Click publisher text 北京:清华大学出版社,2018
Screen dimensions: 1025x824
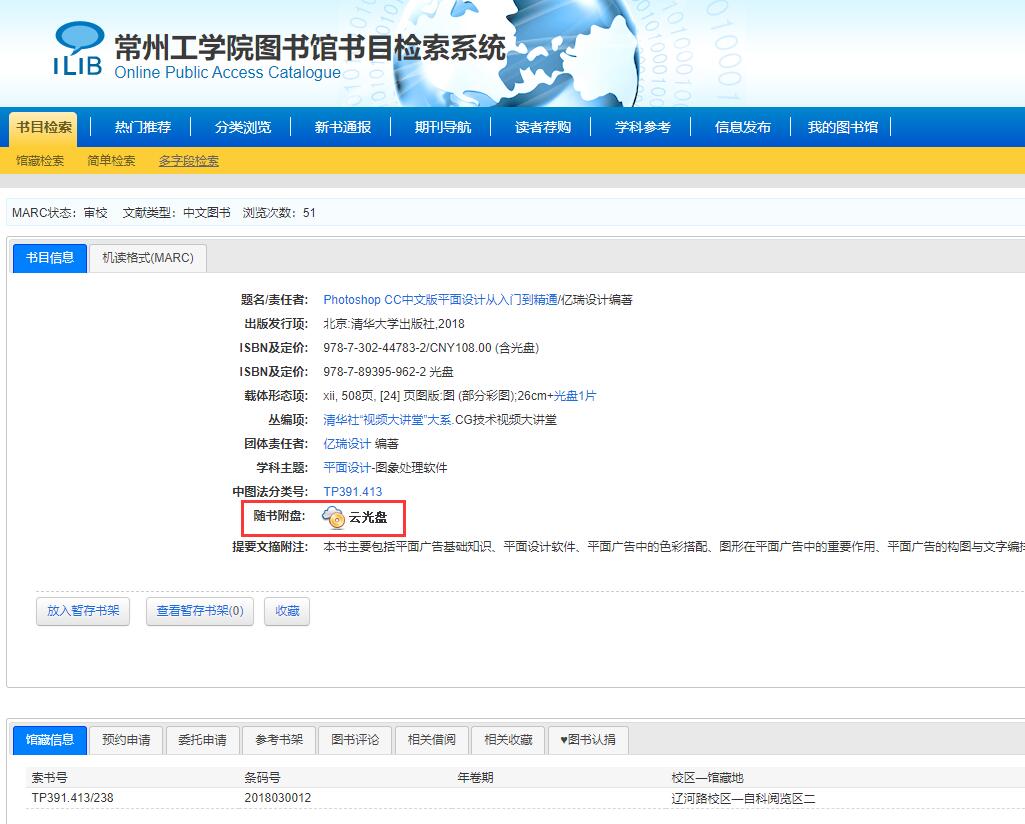pyautogui.click(x=394, y=323)
